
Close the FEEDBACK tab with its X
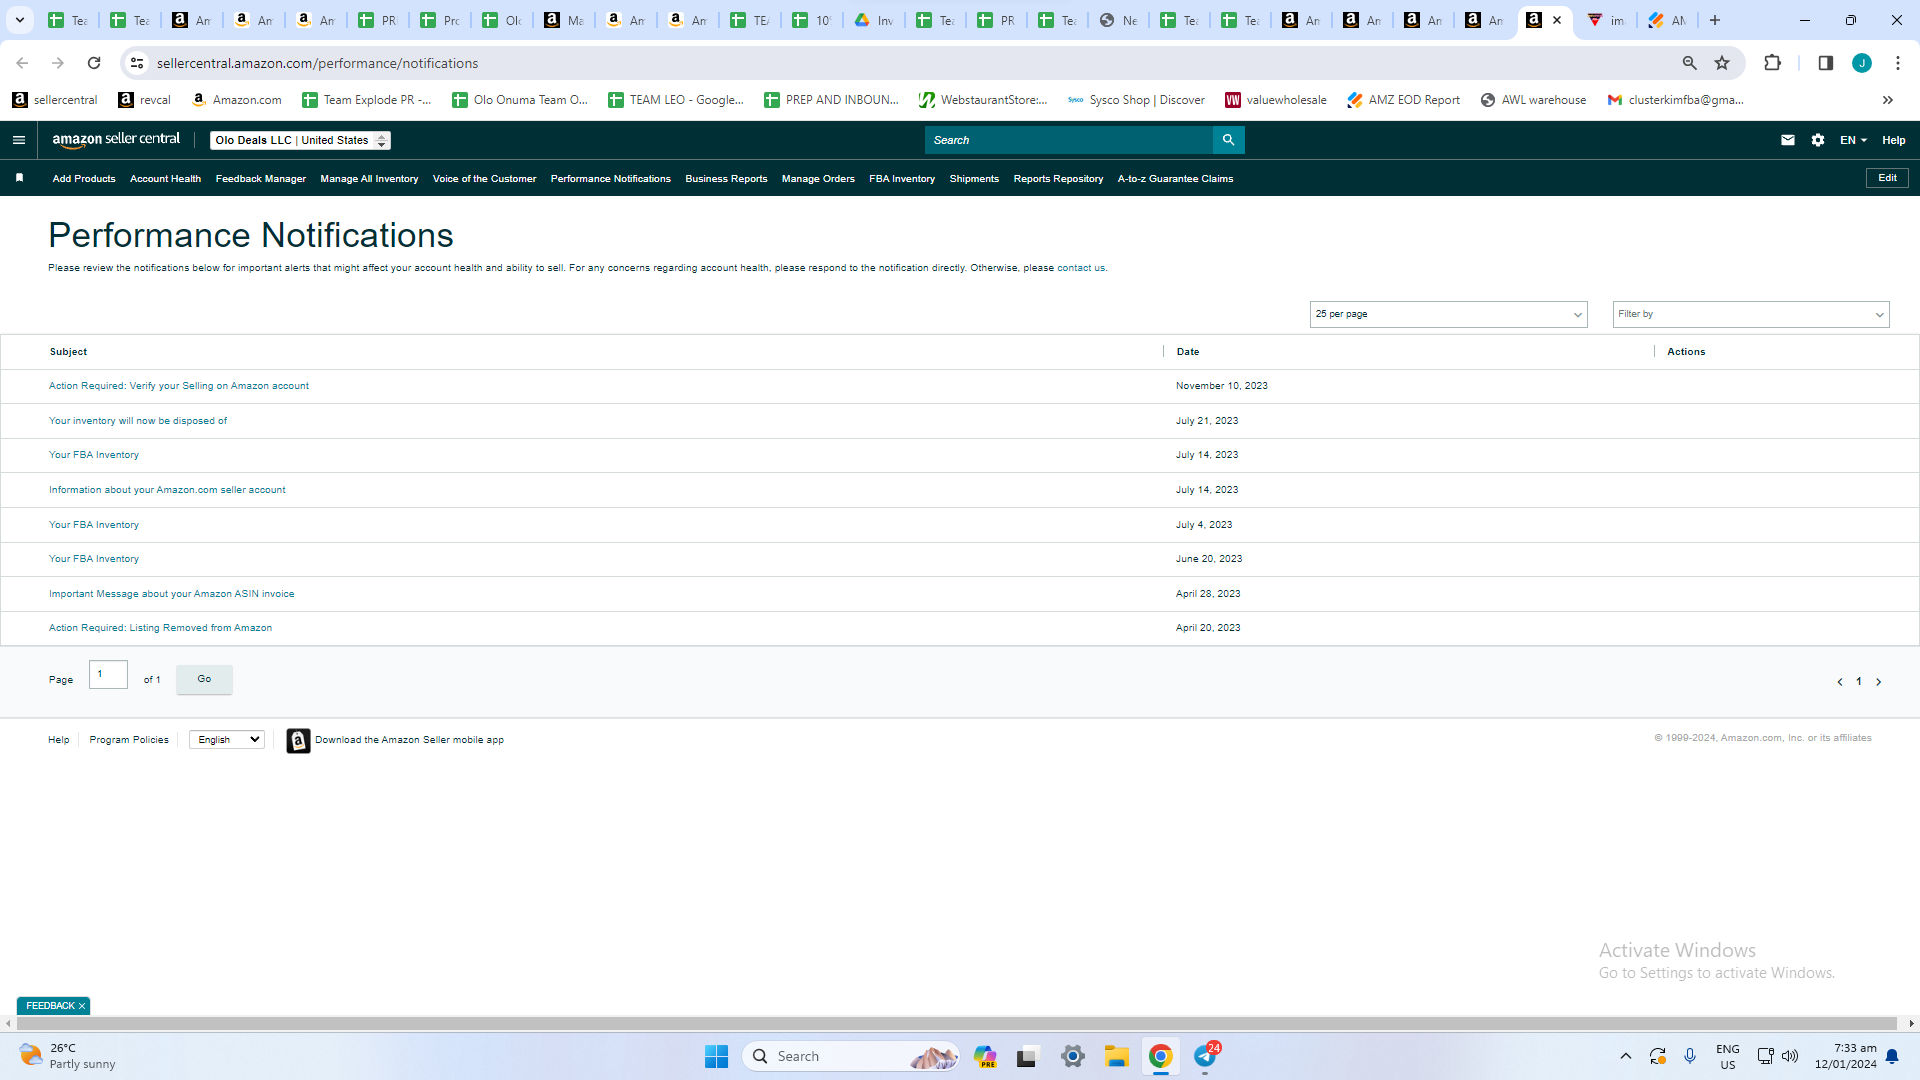pyautogui.click(x=82, y=1006)
